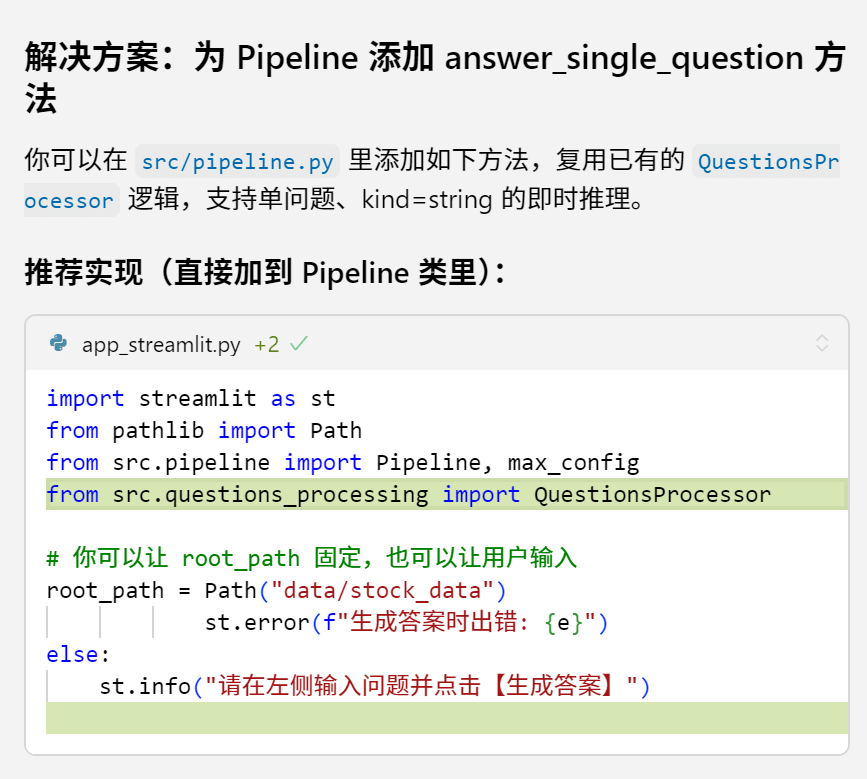Click the st.error line in code

406,623
